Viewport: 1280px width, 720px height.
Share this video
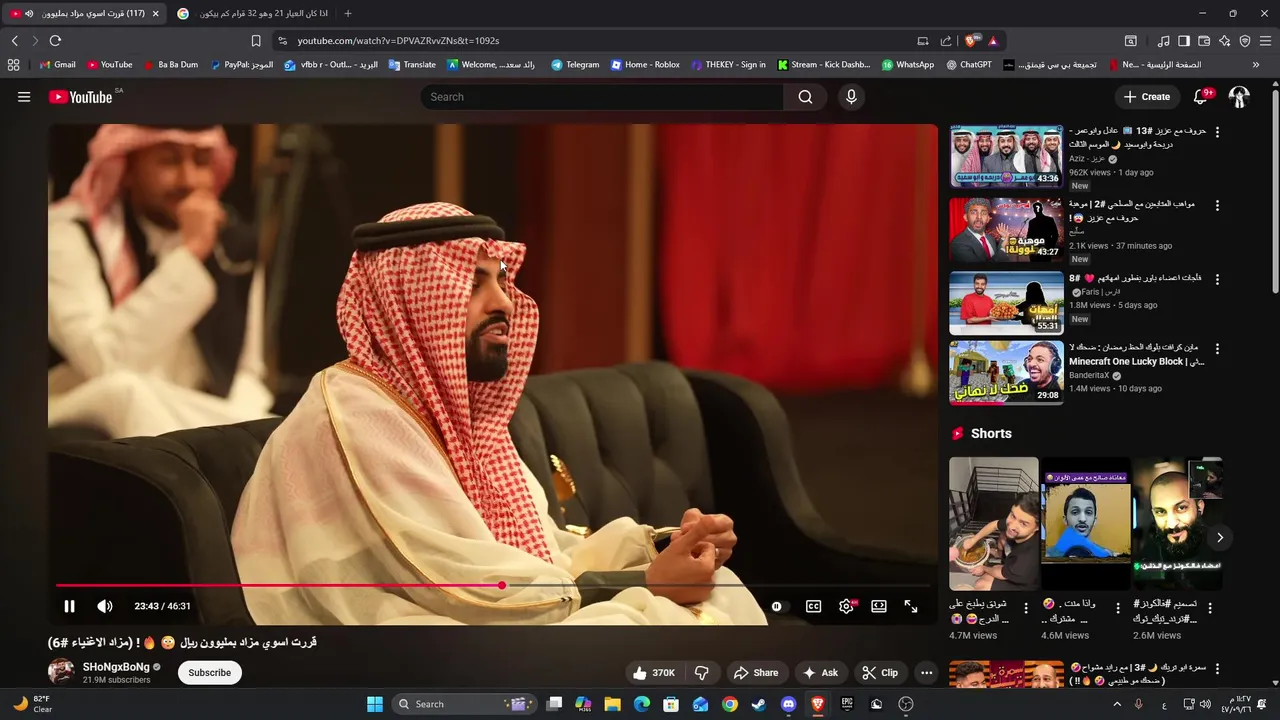[x=755, y=673]
